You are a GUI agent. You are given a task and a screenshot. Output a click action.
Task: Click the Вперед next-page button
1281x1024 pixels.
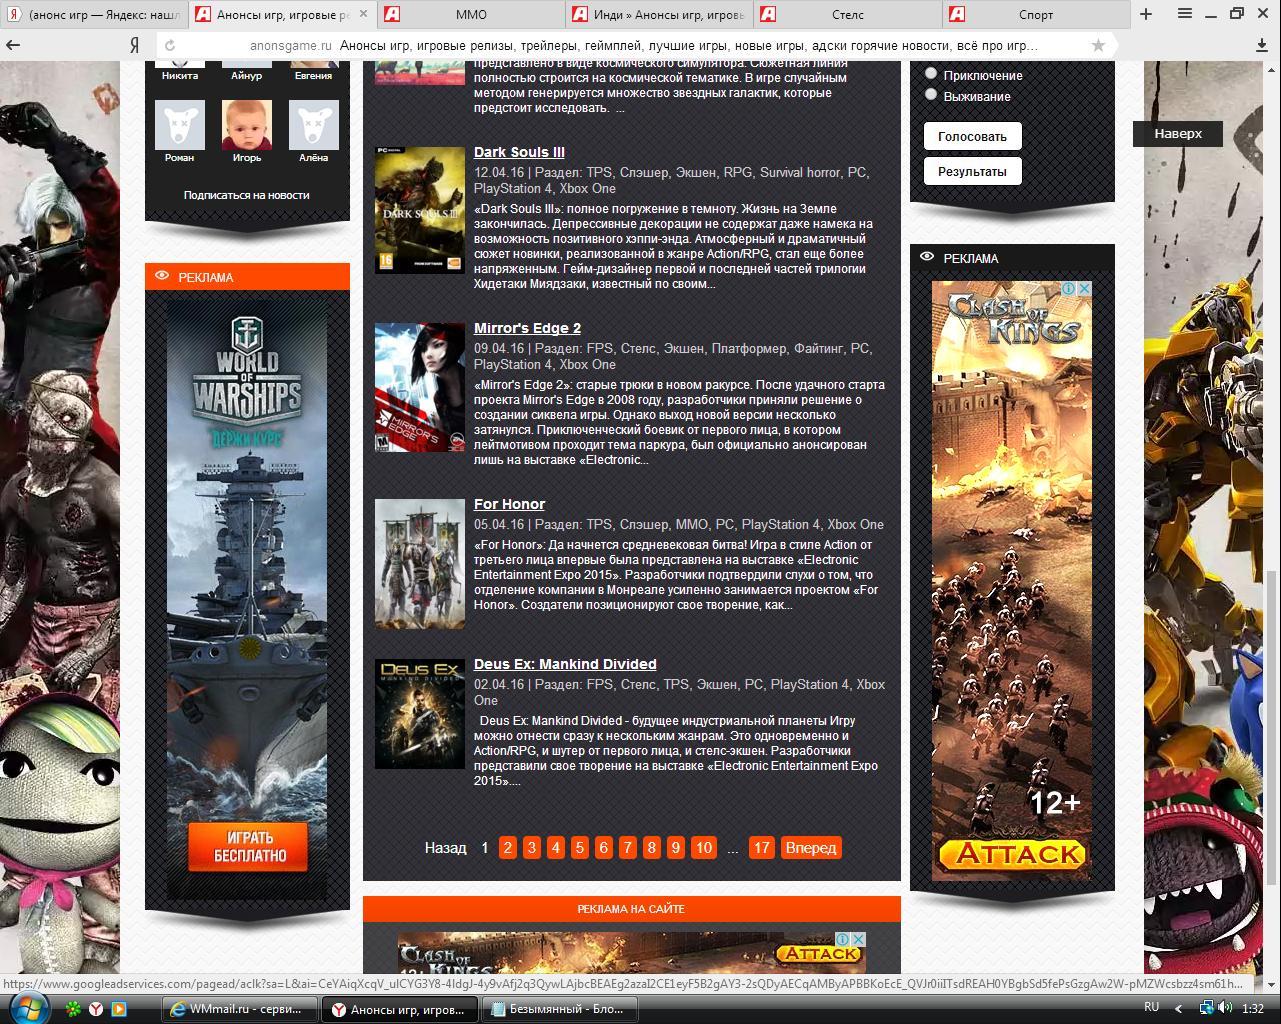[x=811, y=848]
